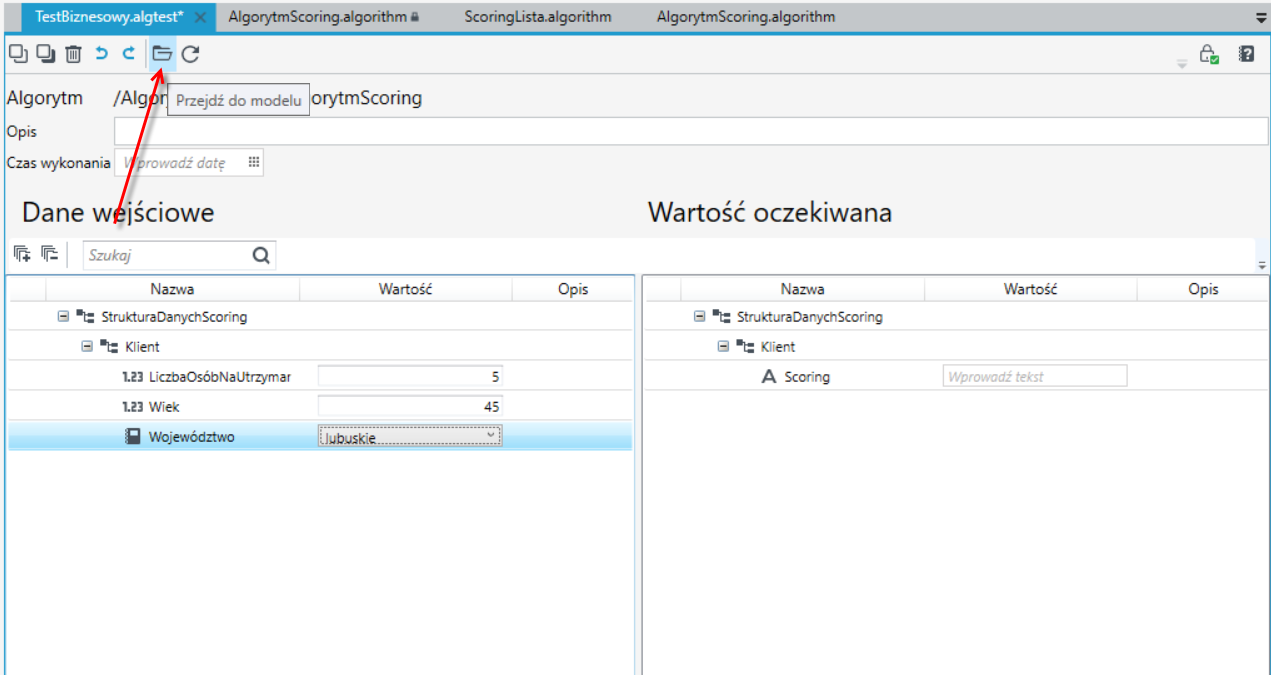1271x675 pixels.
Task: Click the circular refresh icon
Action: point(190,54)
